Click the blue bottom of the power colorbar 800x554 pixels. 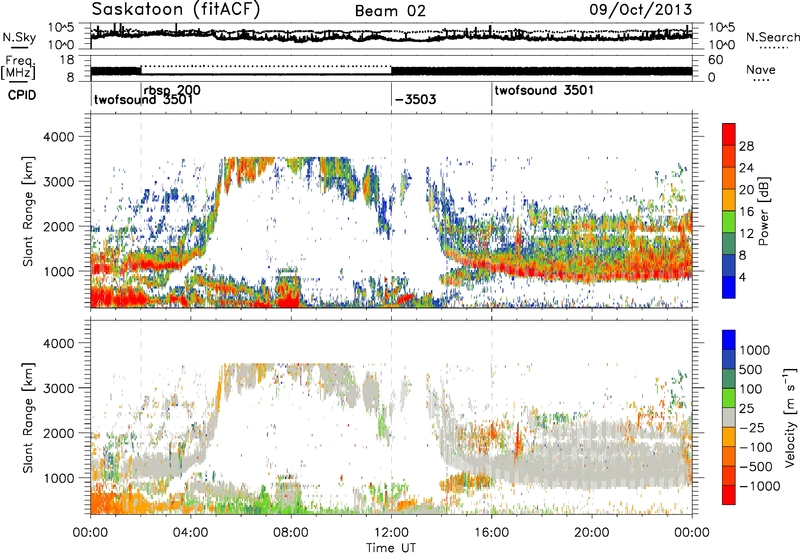(729, 287)
